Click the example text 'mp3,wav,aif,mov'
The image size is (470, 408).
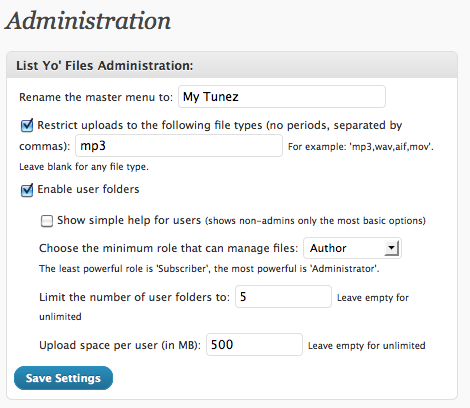[x=390, y=147]
